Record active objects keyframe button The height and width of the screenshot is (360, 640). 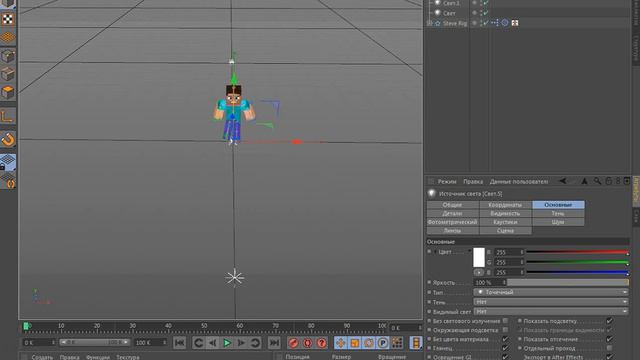293,343
